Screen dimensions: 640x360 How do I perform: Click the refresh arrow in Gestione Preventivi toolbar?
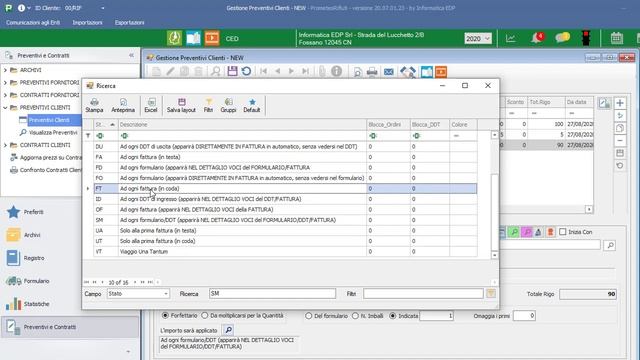tap(246, 71)
